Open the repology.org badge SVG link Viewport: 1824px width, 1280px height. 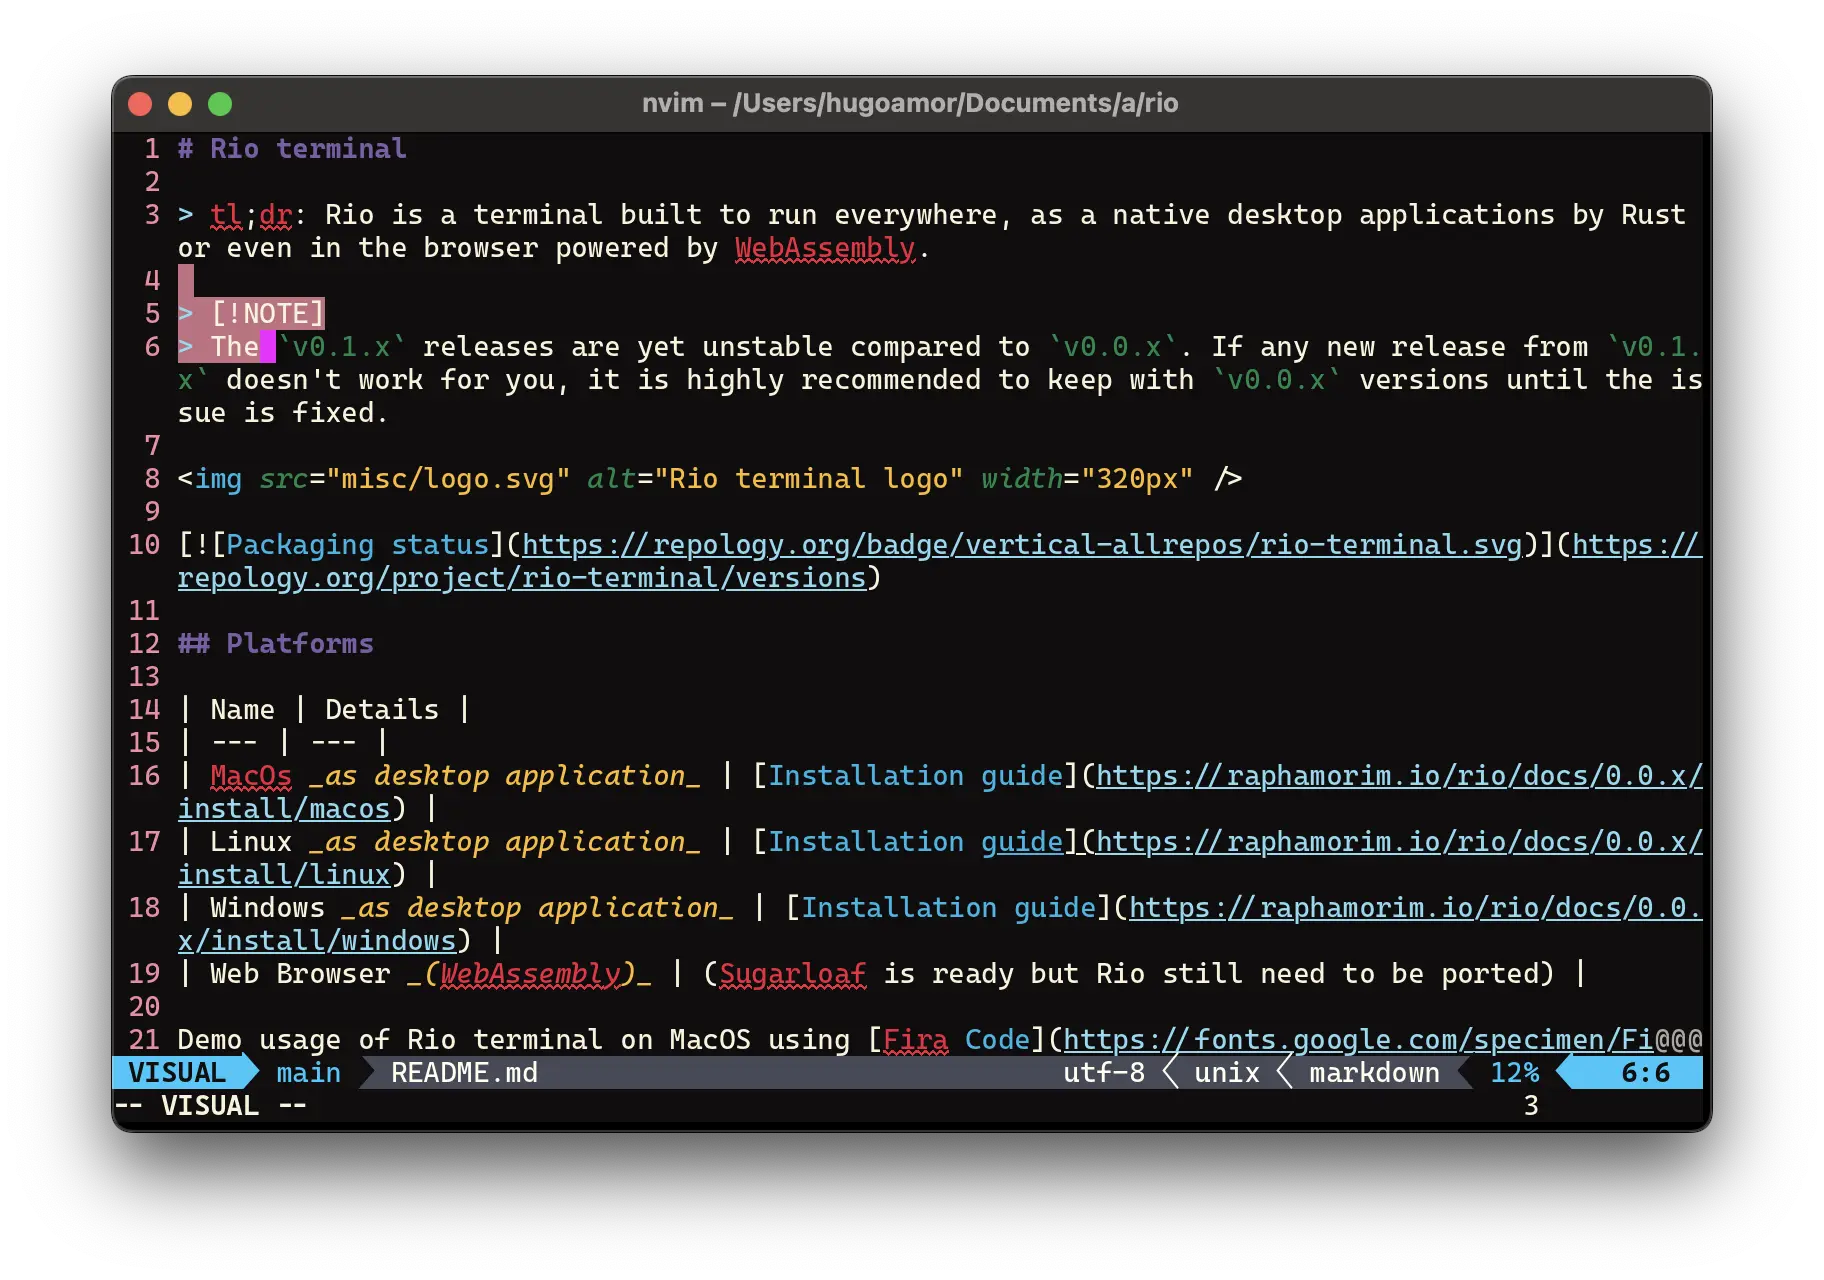pos(1022,545)
